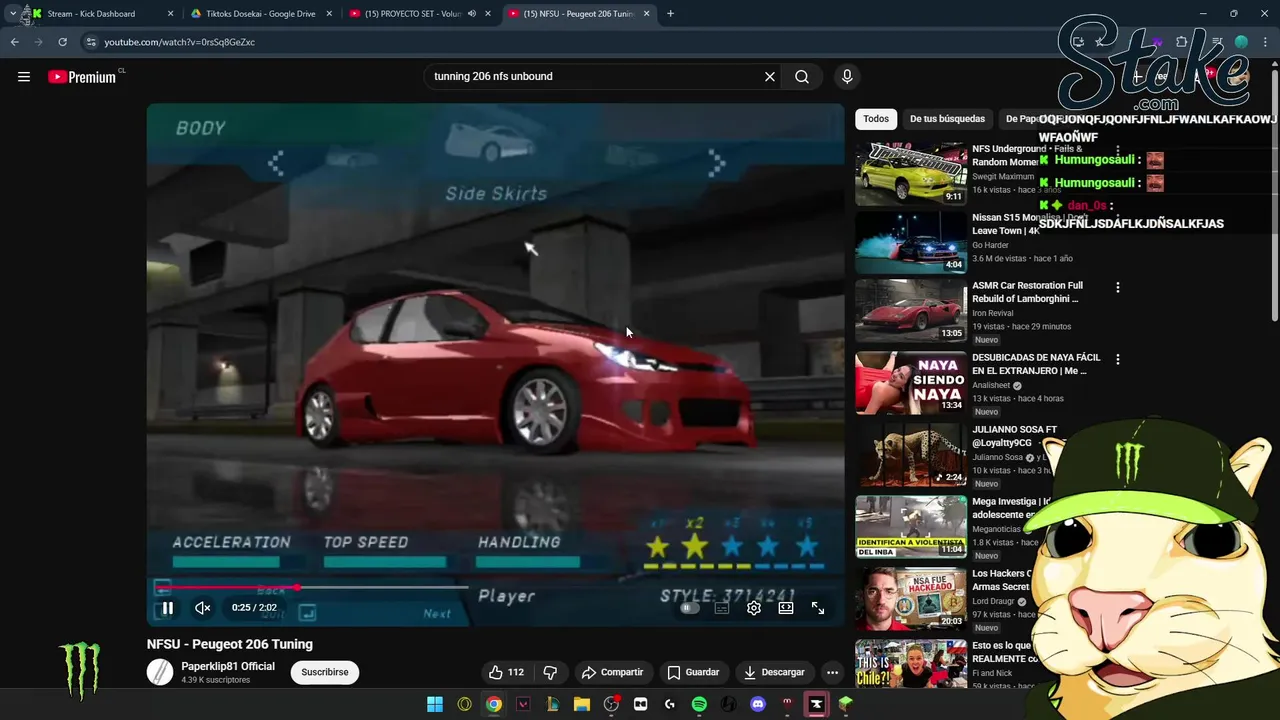The width and height of the screenshot is (1280, 720).
Task: Reload the current page
Action: 62,42
